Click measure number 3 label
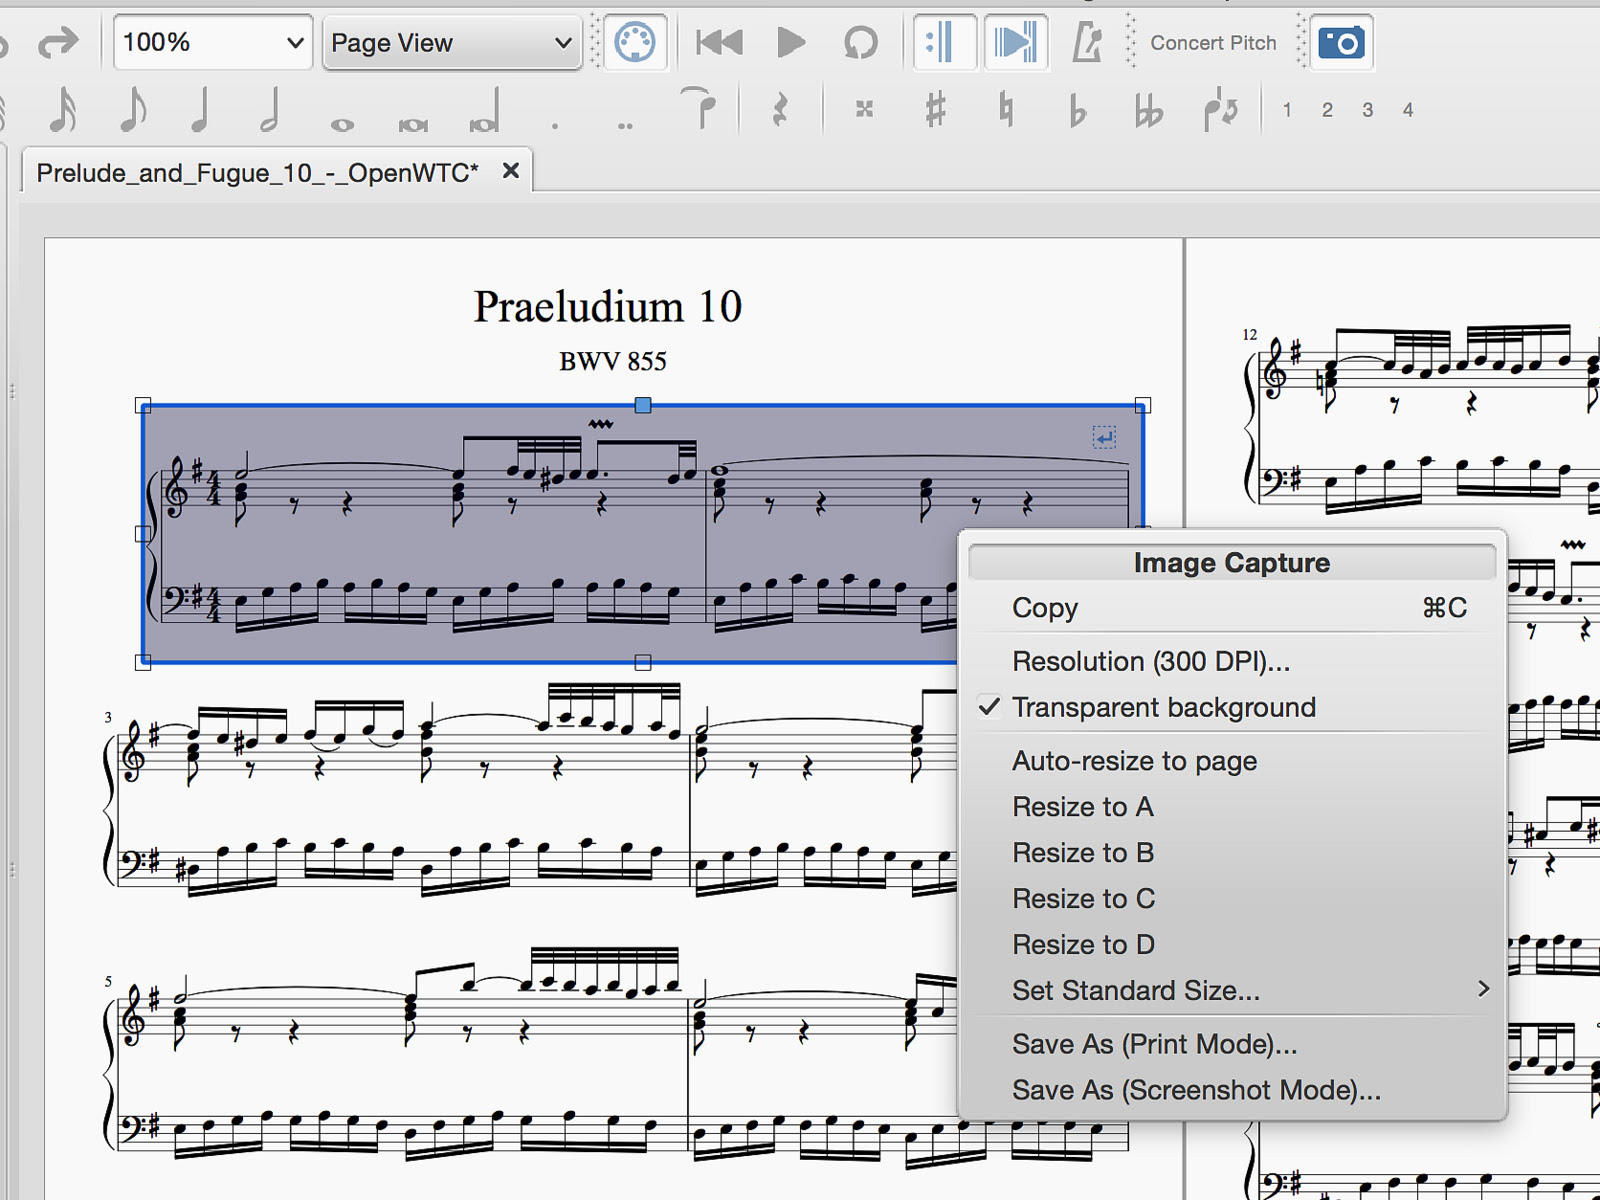This screenshot has height=1200, width=1600. [x=108, y=717]
